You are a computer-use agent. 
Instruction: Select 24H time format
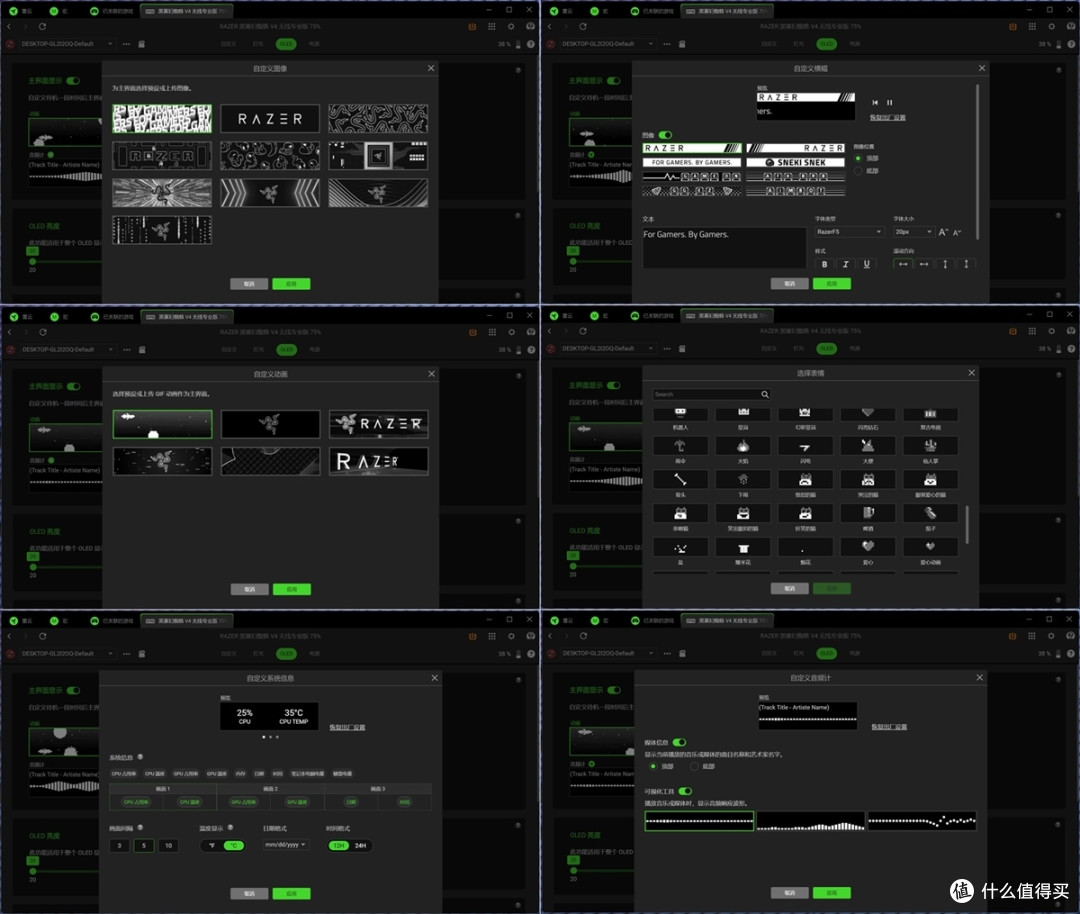point(361,846)
